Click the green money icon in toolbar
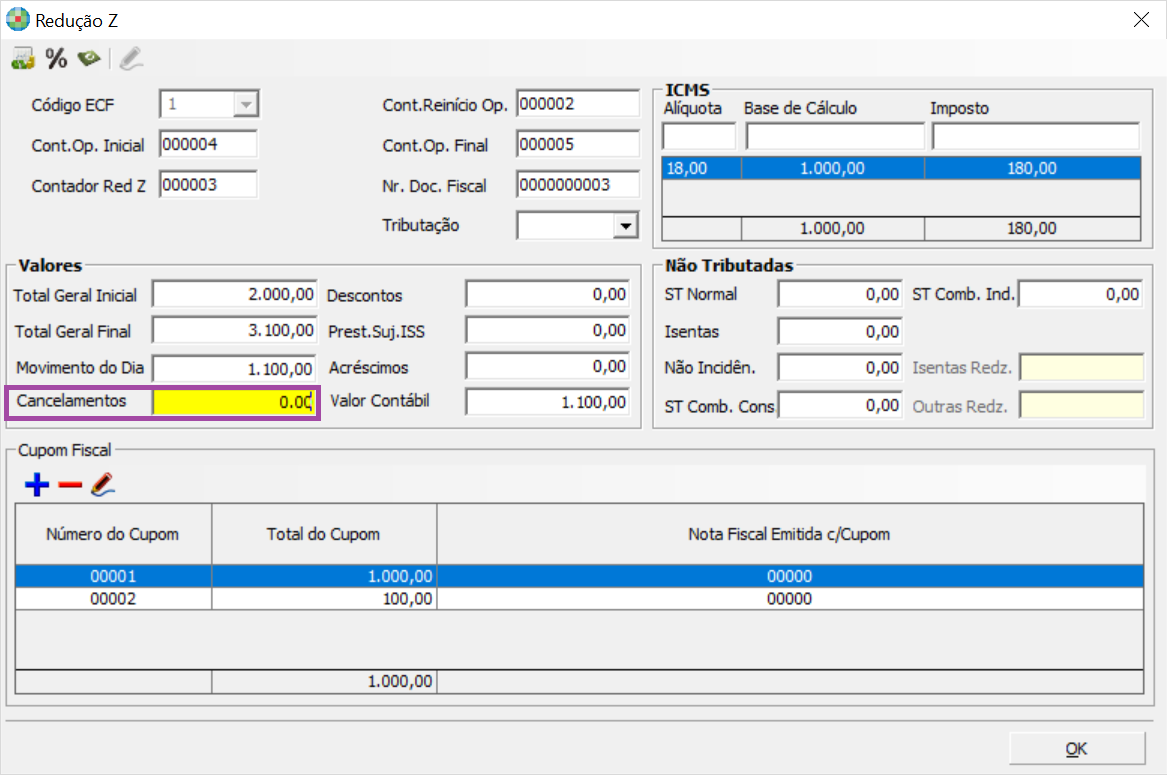 coord(89,58)
